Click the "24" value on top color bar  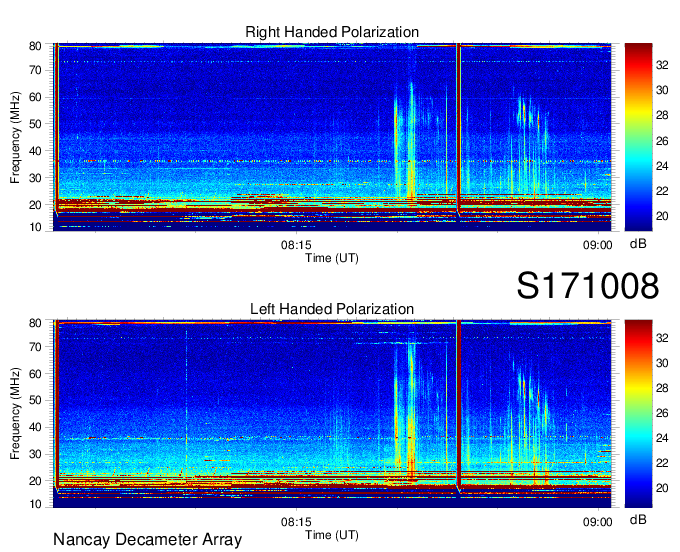662,166
